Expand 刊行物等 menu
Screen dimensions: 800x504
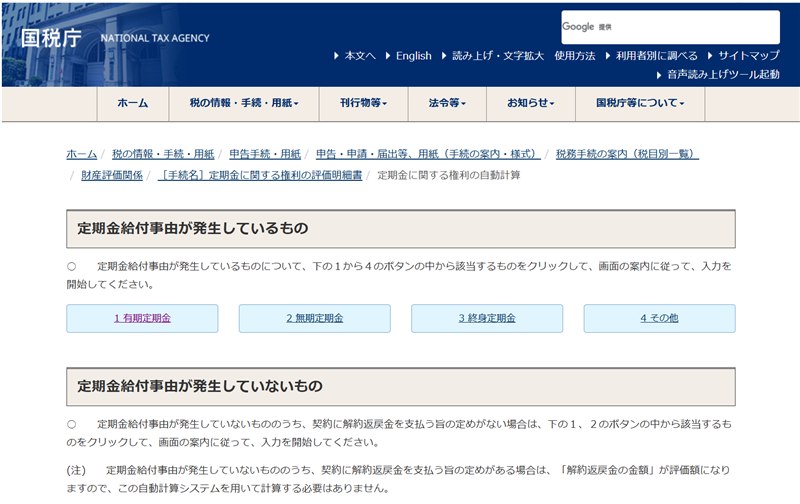[x=363, y=104]
